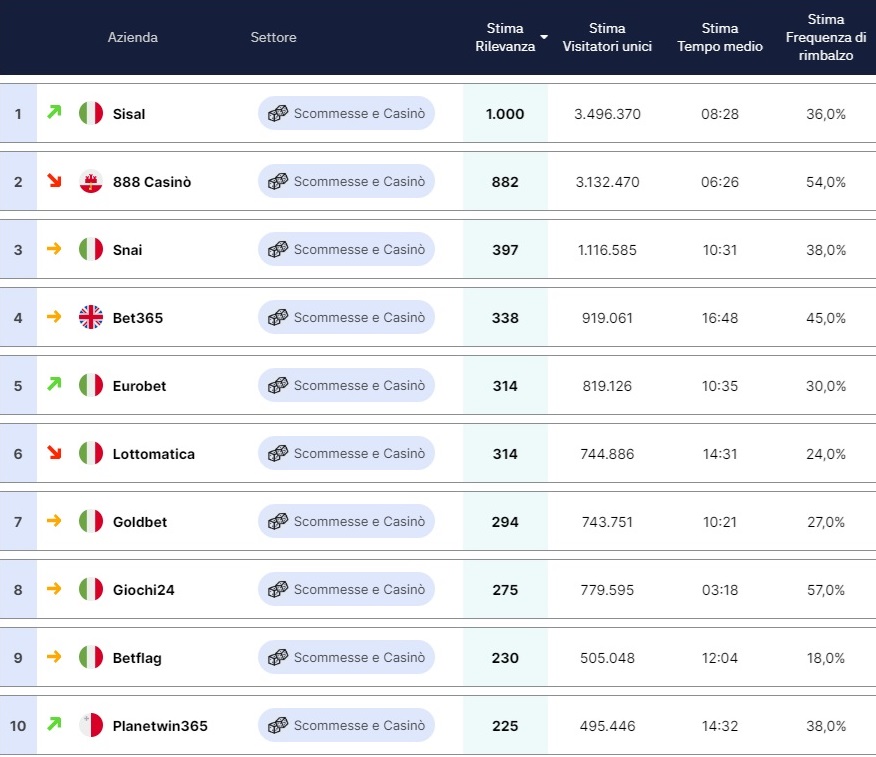Click the Stima Tempo medio column header

click(720, 37)
